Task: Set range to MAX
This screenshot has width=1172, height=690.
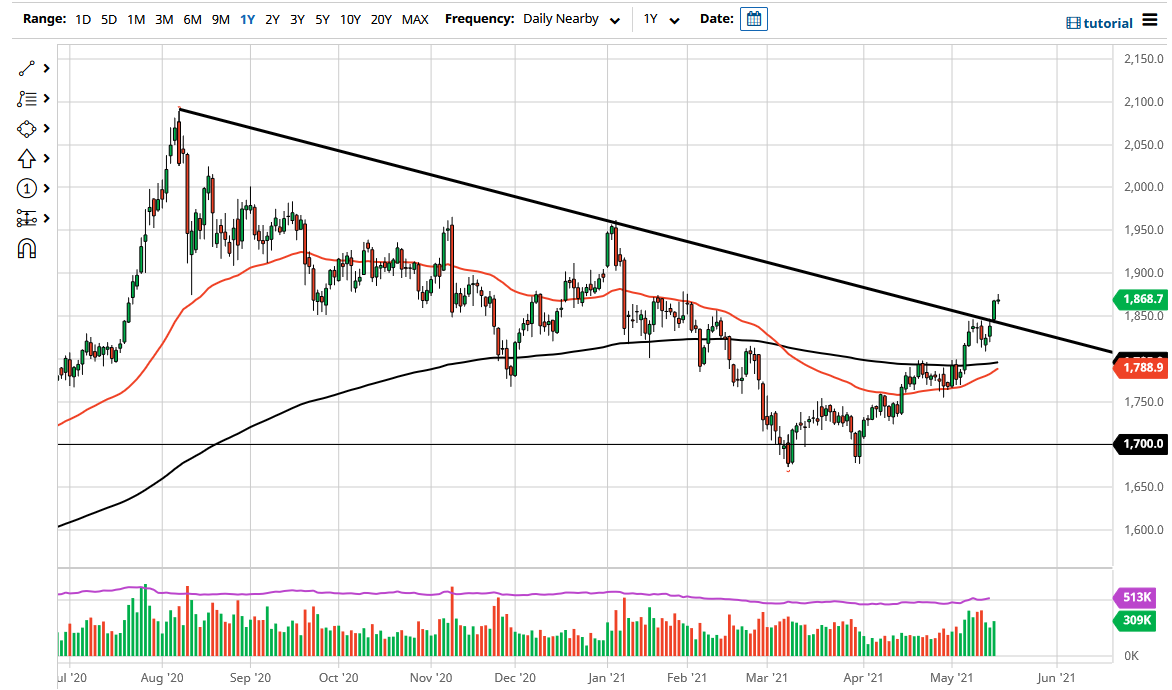Action: 415,19
